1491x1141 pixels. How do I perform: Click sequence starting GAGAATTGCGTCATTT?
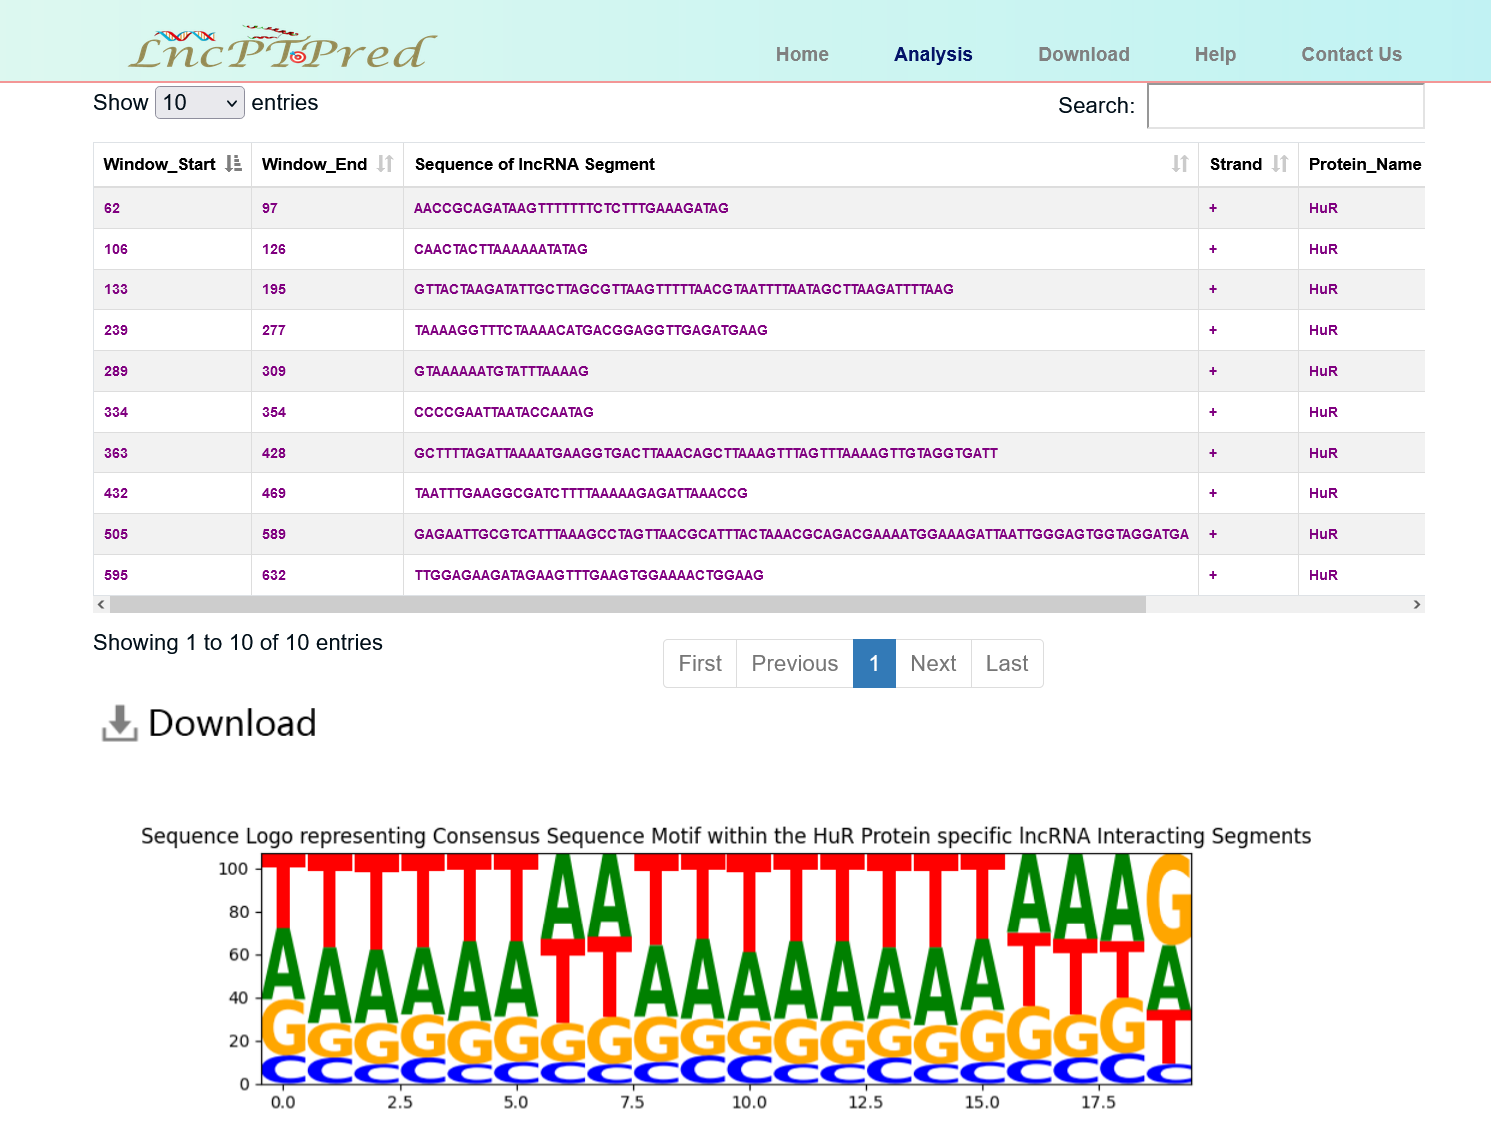802,534
